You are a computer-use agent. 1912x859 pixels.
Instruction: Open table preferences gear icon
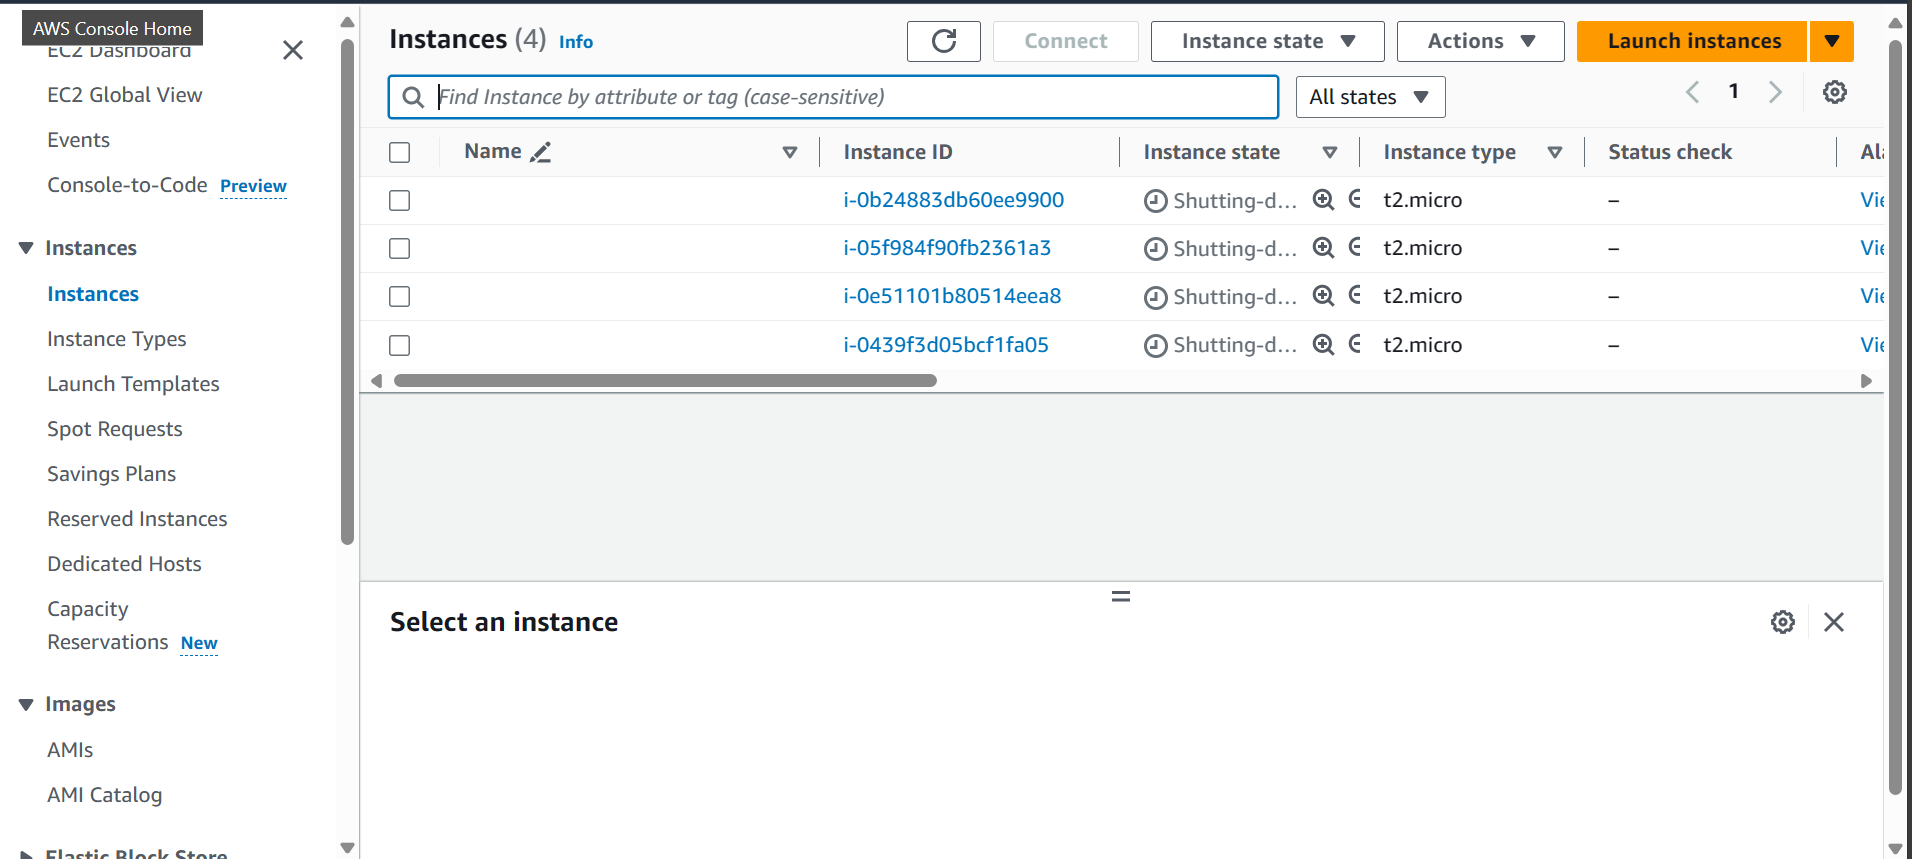click(x=1834, y=92)
